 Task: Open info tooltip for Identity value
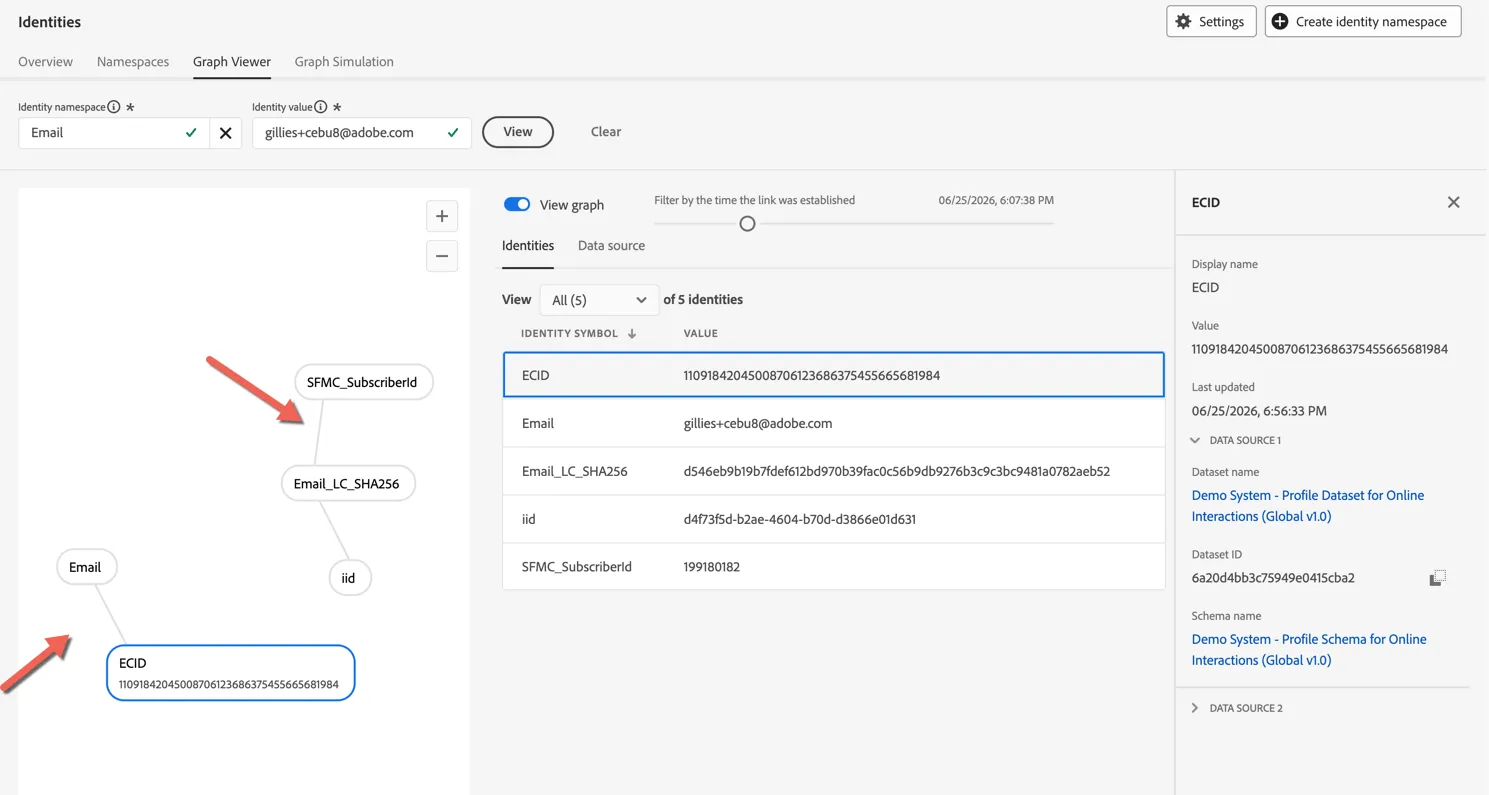click(320, 107)
